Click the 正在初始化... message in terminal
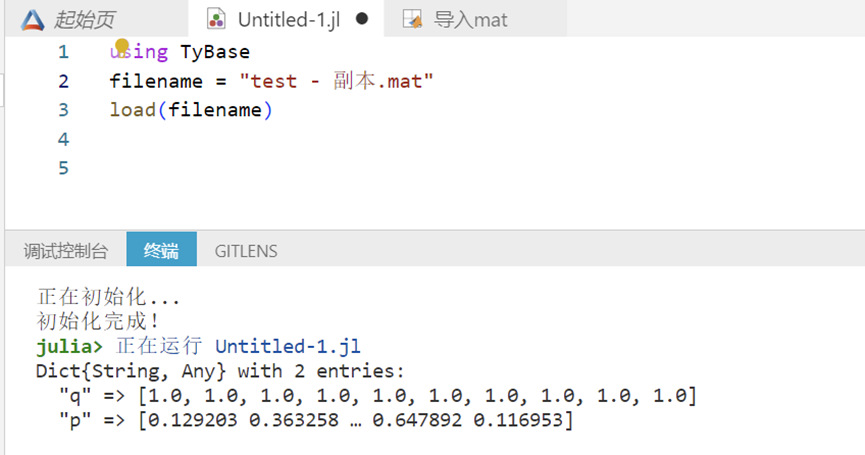The width and height of the screenshot is (865, 455). (108, 297)
